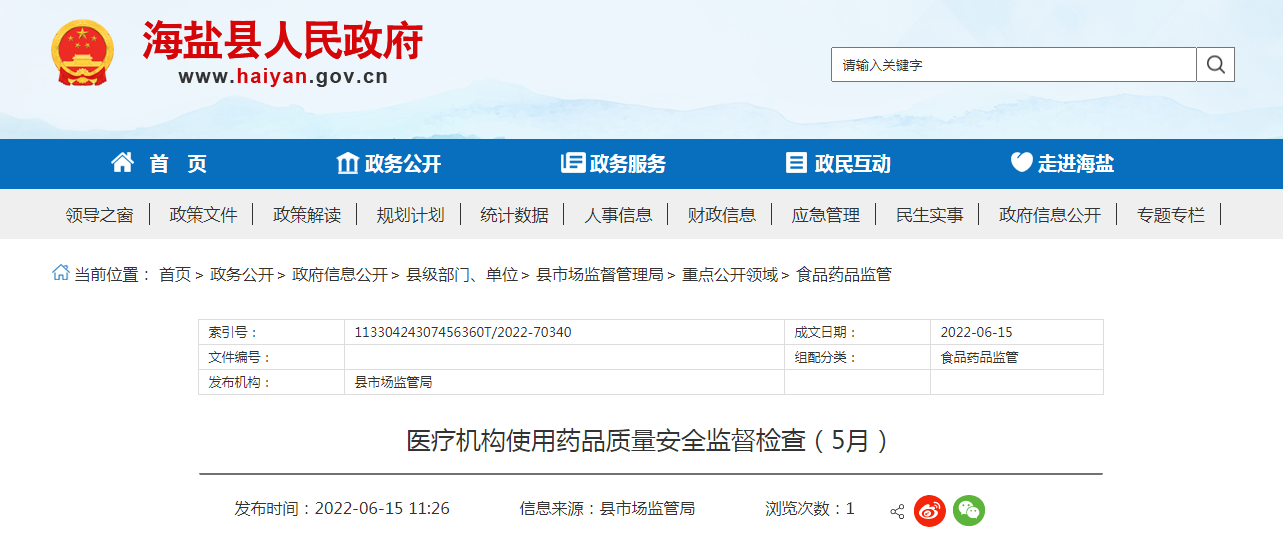This screenshot has height=539, width=1283.
Task: Open the 财政信息 sub-menu link
Action: [722, 215]
